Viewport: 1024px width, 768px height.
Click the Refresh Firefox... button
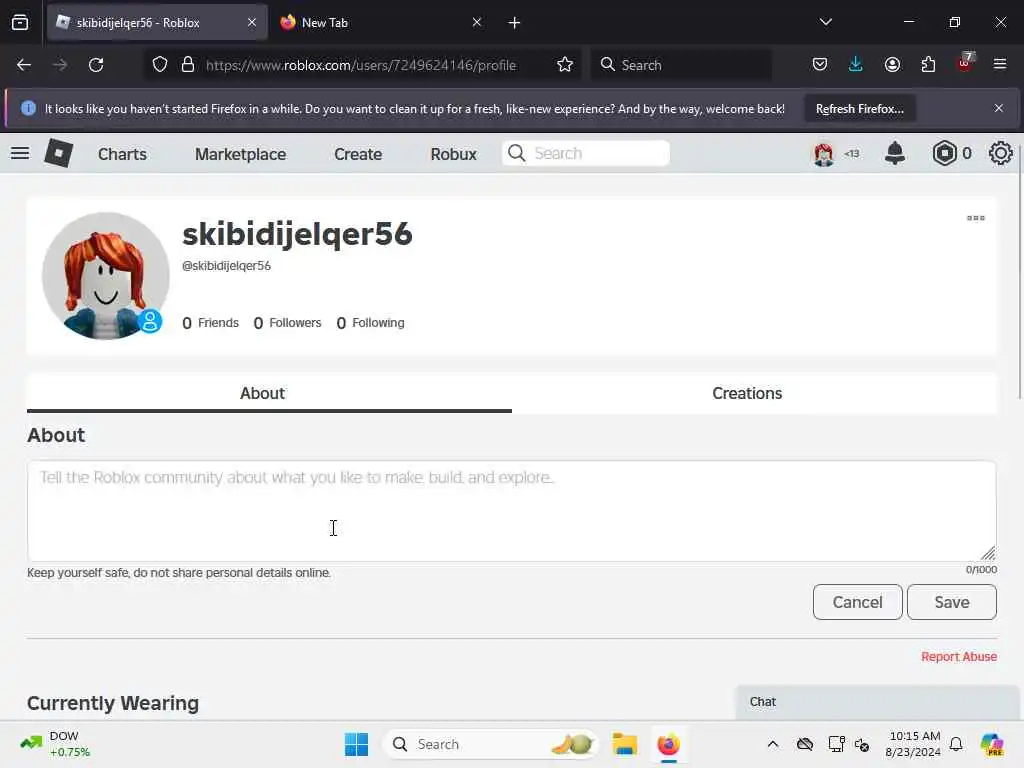click(x=859, y=109)
